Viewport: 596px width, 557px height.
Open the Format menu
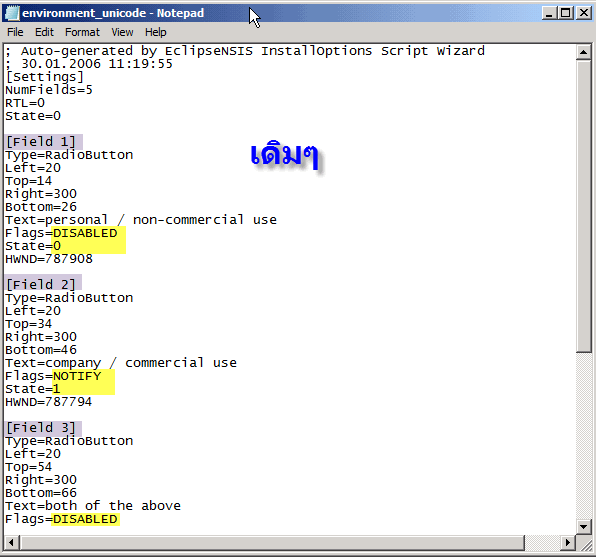(x=82, y=32)
